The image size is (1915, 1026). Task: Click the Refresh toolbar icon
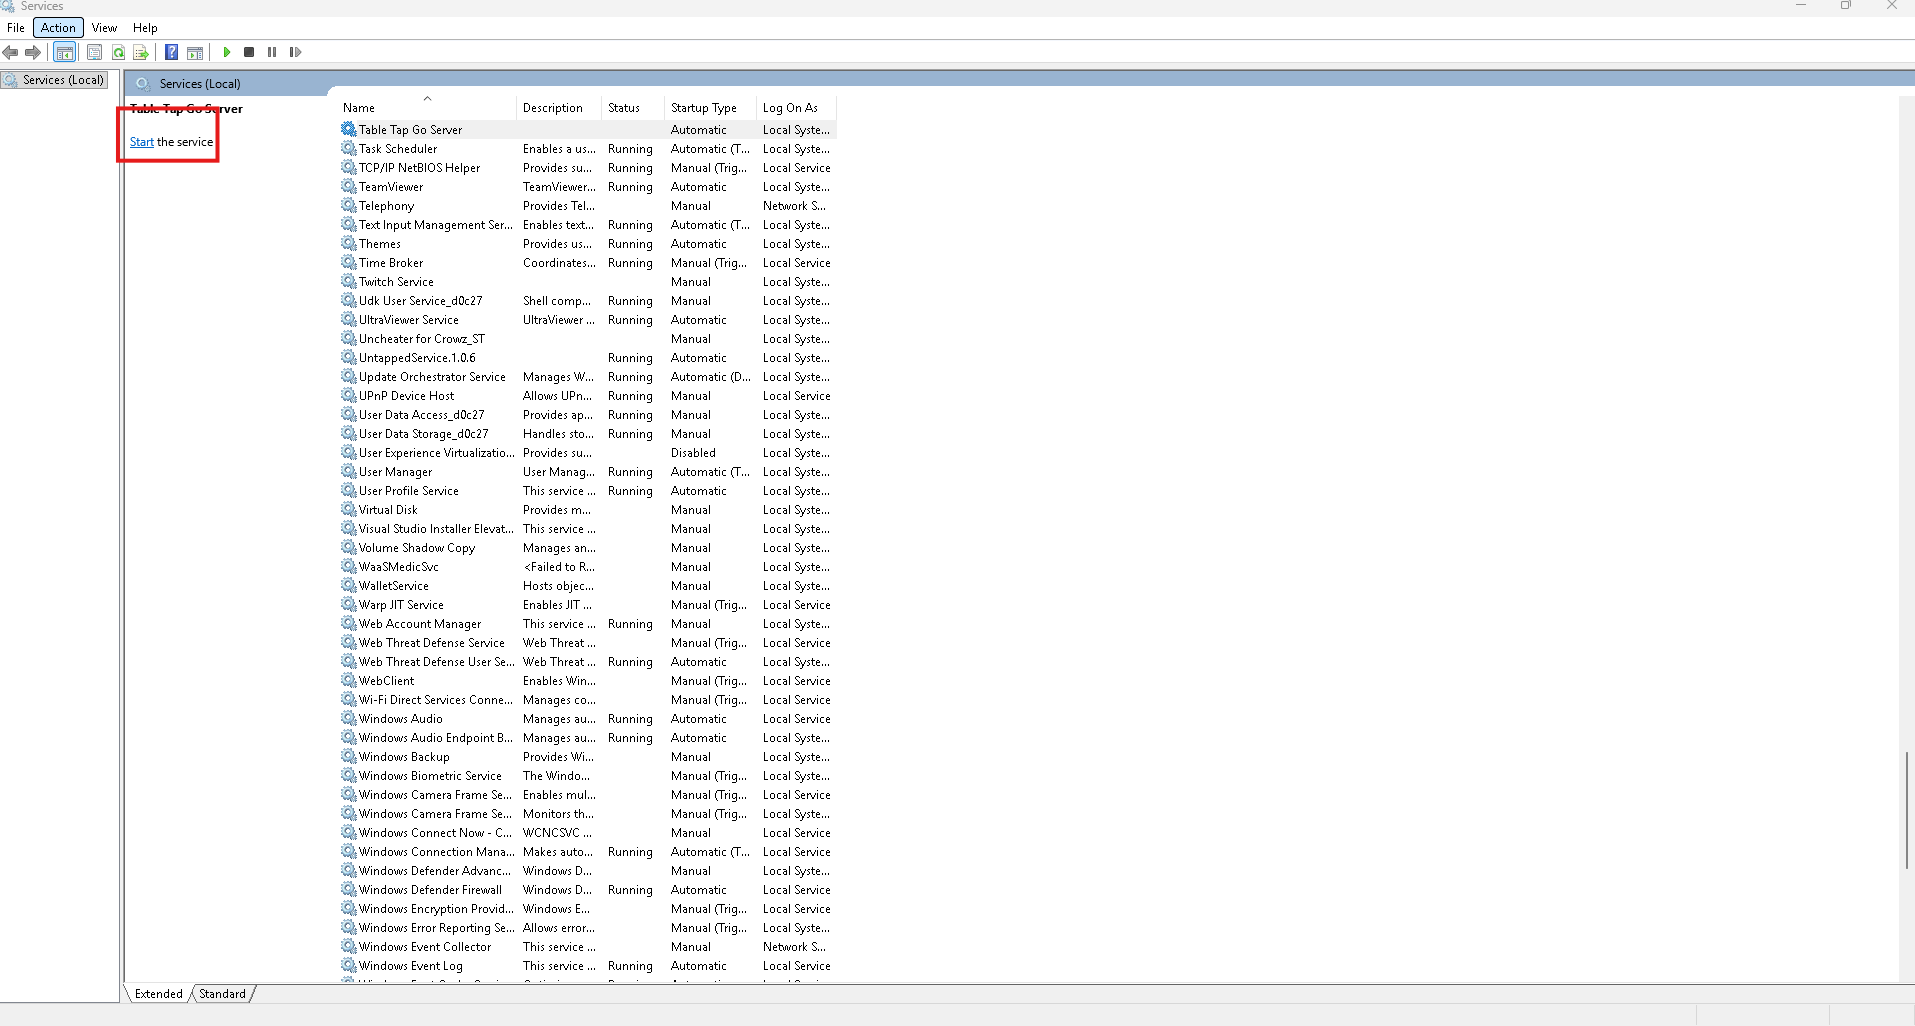118,52
